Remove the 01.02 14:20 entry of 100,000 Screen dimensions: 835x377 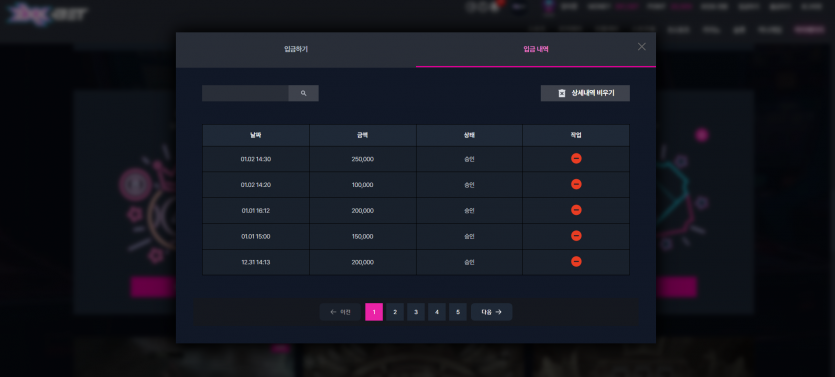[x=576, y=184]
